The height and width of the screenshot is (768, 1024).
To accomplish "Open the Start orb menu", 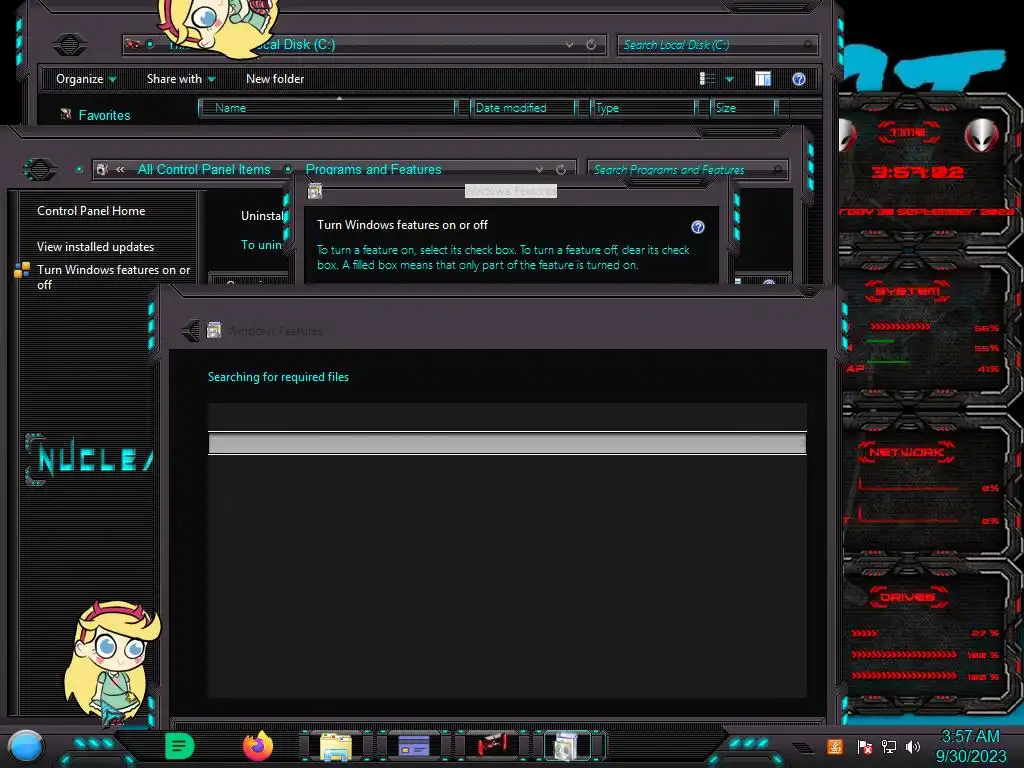I will click(26, 746).
